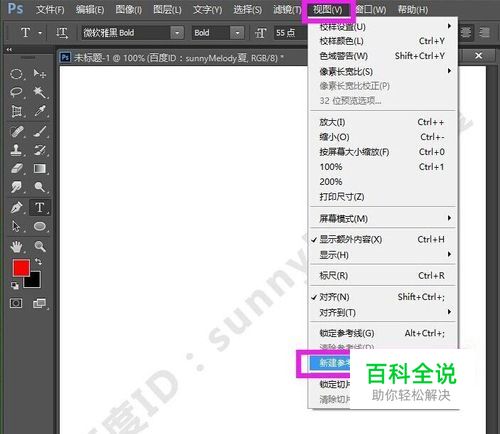Reset default foreground and background colors
This screenshot has width=500, height=434.
[15, 286]
